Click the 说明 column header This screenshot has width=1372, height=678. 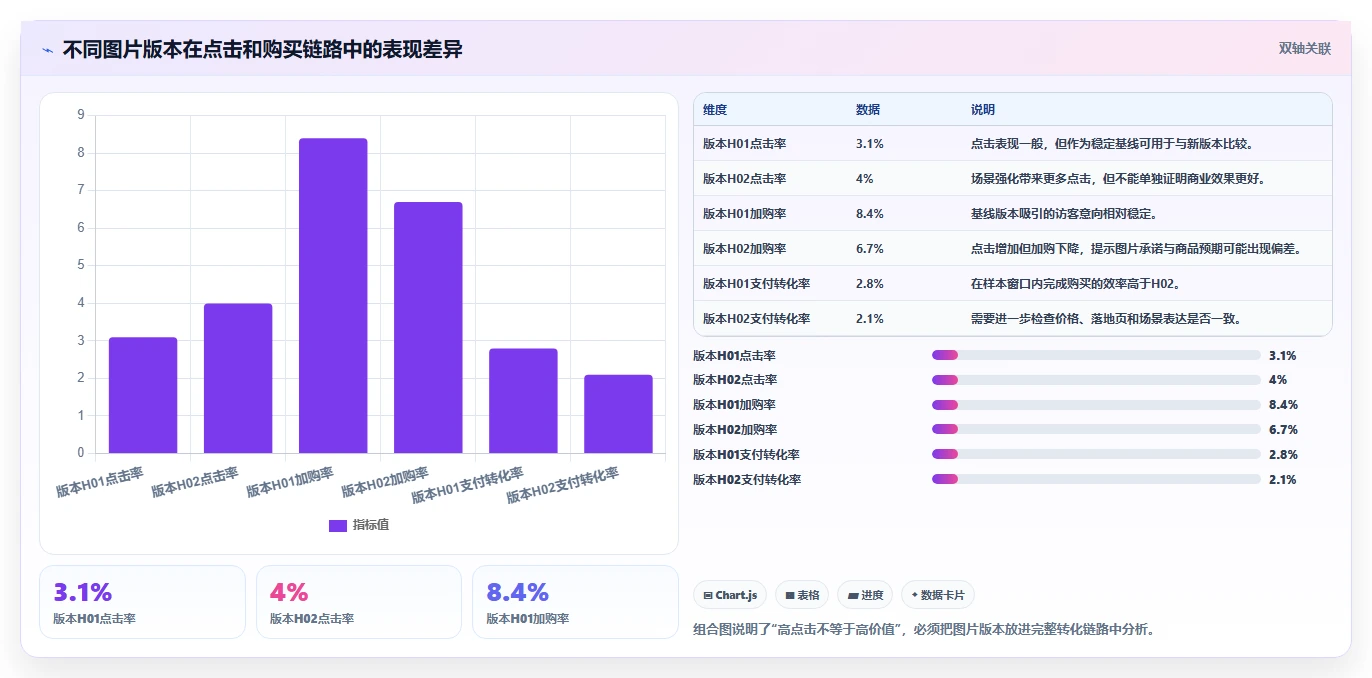point(983,110)
